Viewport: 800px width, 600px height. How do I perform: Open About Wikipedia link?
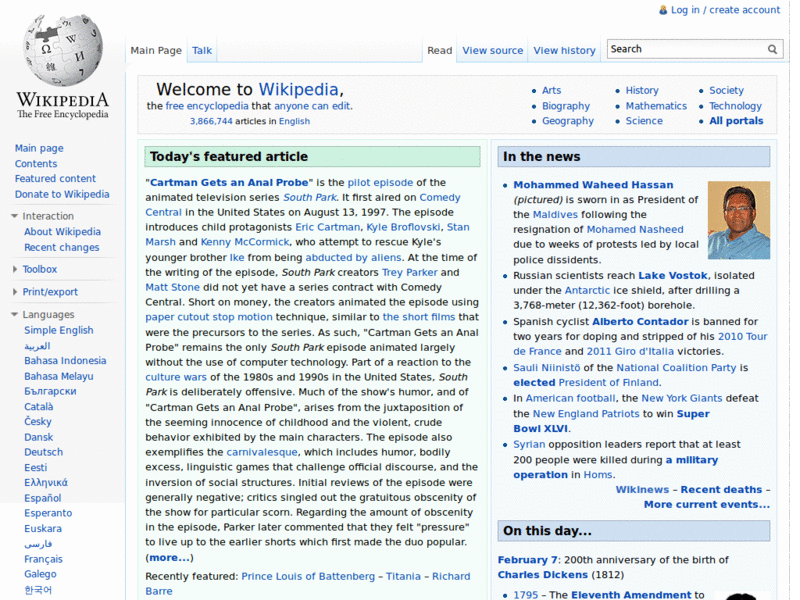[62, 232]
